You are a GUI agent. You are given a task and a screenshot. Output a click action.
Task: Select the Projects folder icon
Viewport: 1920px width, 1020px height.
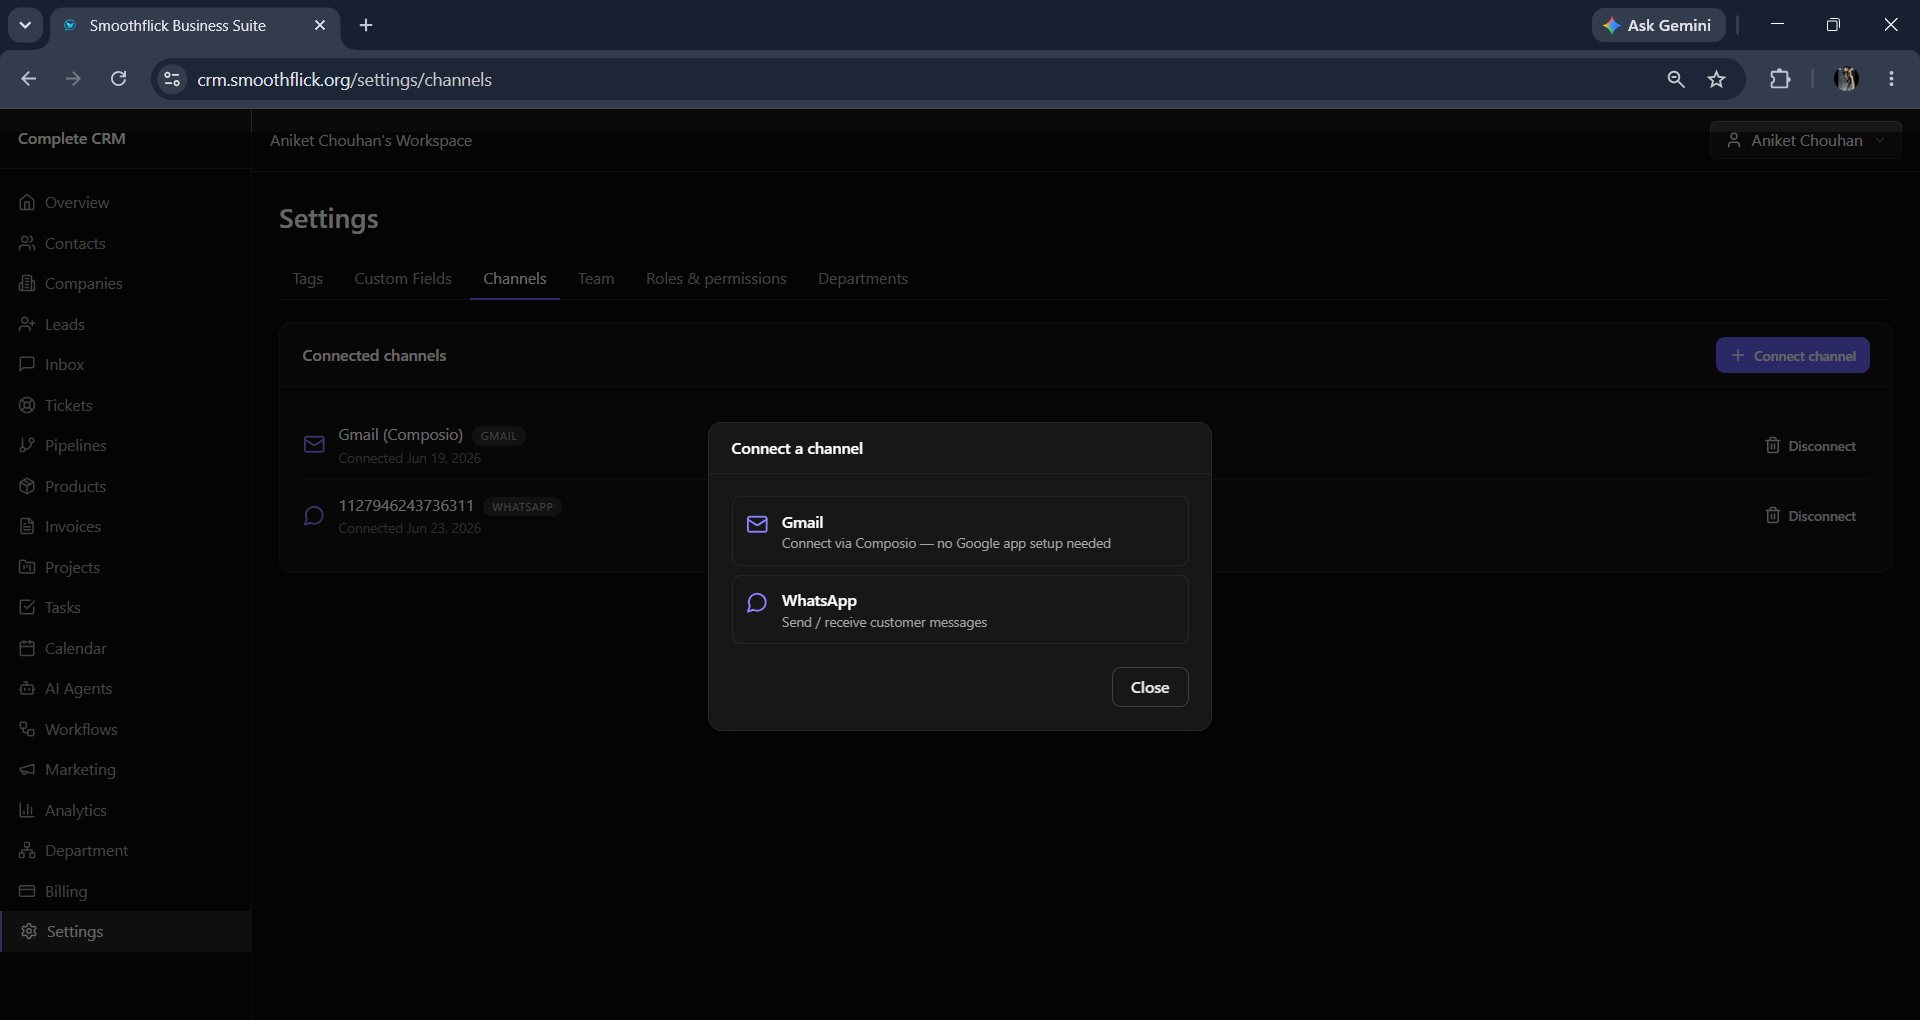(x=27, y=567)
